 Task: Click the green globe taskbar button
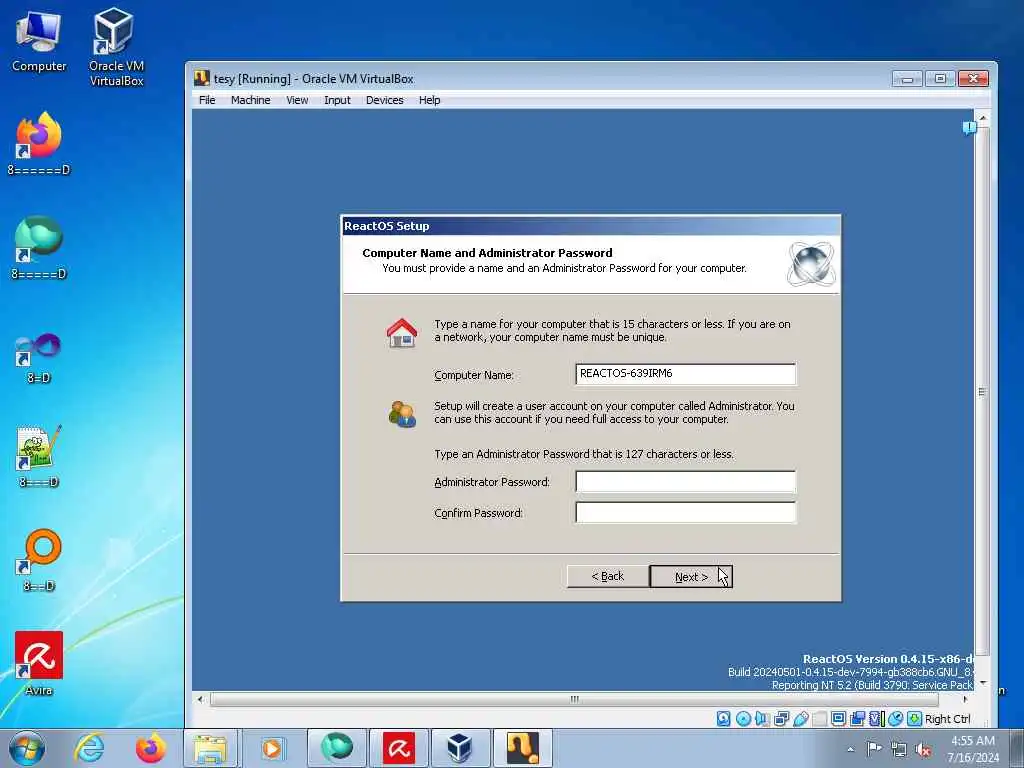click(336, 748)
